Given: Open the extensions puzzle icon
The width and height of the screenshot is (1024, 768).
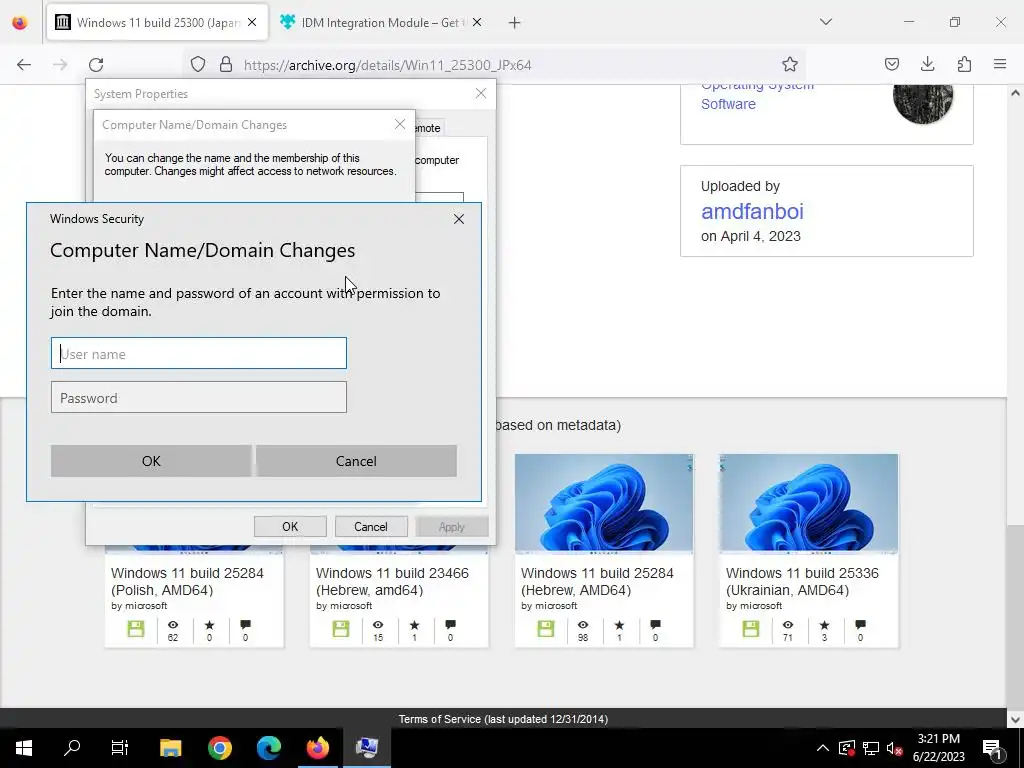Looking at the screenshot, I should coord(964,64).
